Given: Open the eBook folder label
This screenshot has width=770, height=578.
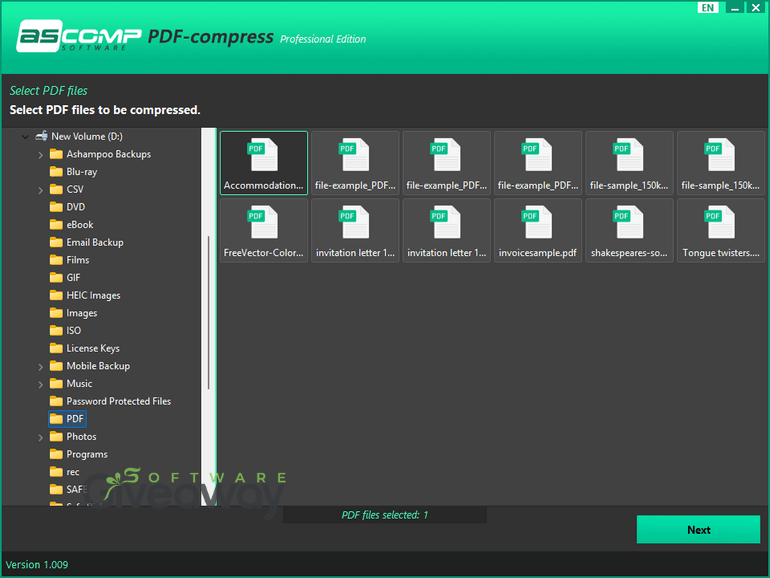Looking at the screenshot, I should point(80,225).
